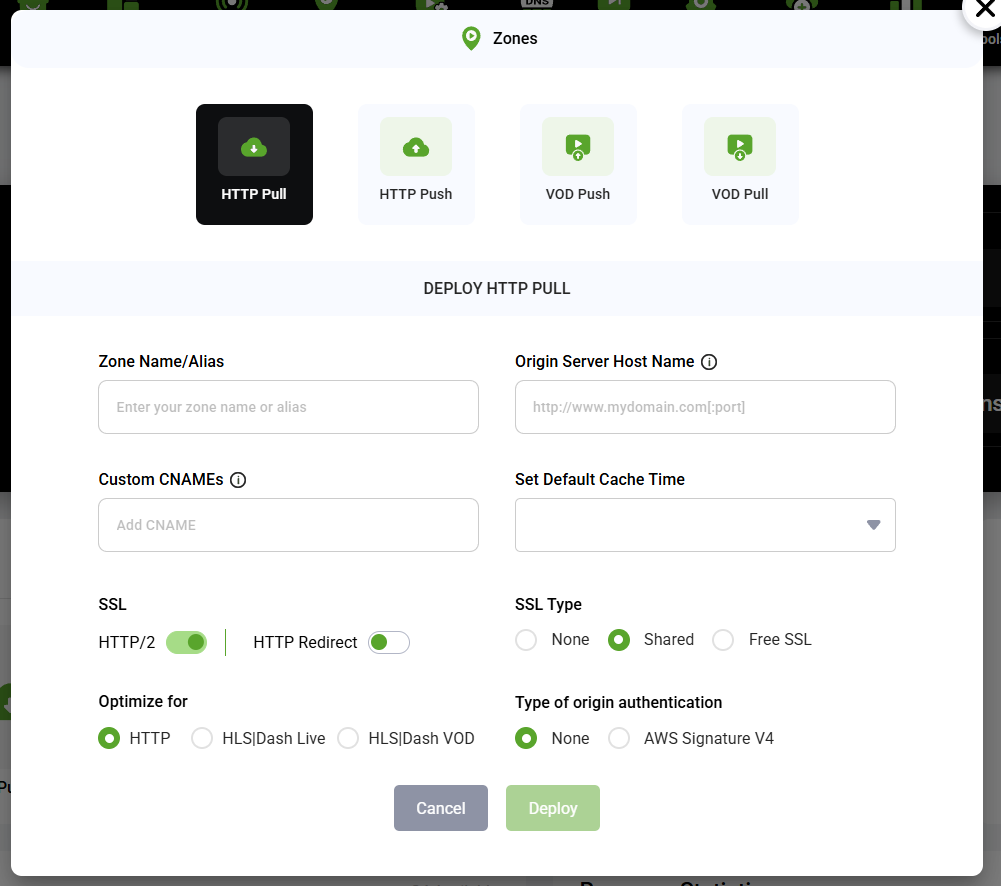Viewport: 1001px width, 886px height.
Task: Click the DNS icon in the background top toolbar
Action: point(537,6)
